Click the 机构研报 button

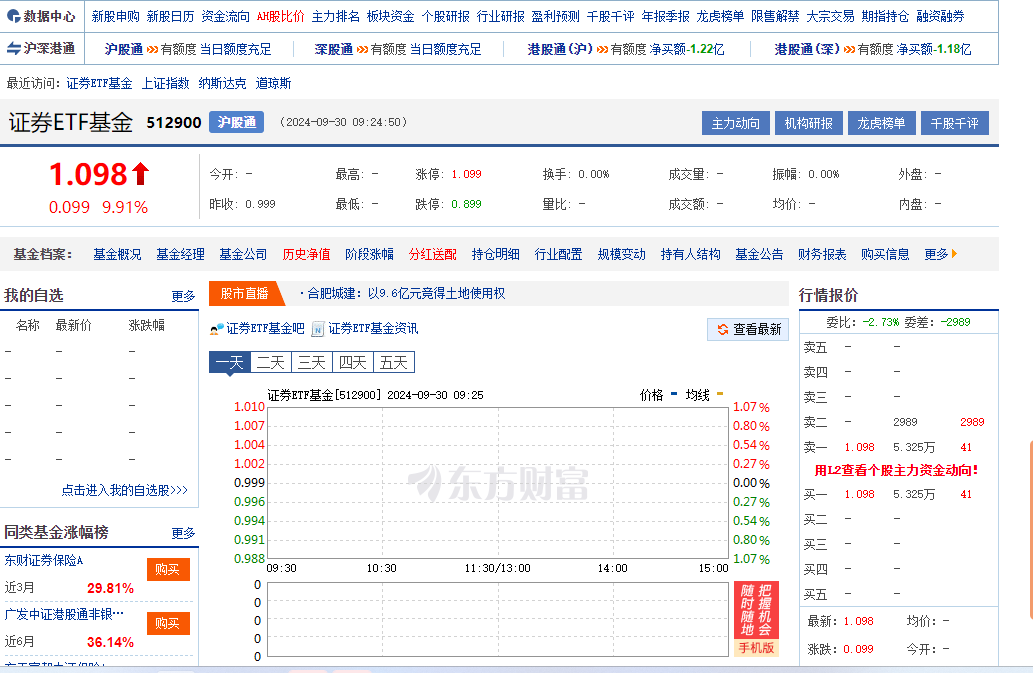coord(808,123)
